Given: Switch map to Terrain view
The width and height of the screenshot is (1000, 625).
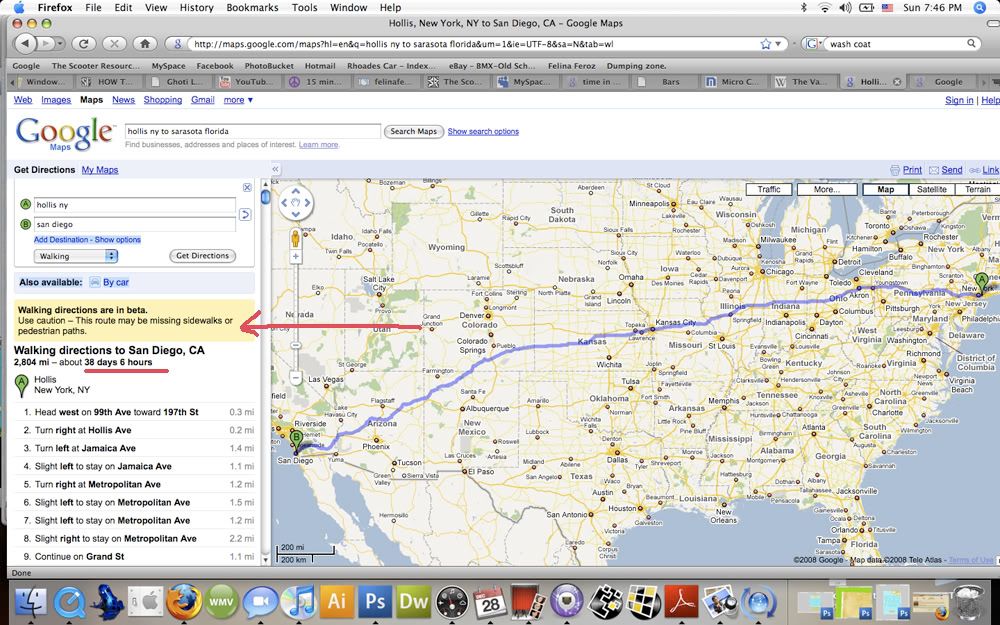Looking at the screenshot, I should click(977, 189).
